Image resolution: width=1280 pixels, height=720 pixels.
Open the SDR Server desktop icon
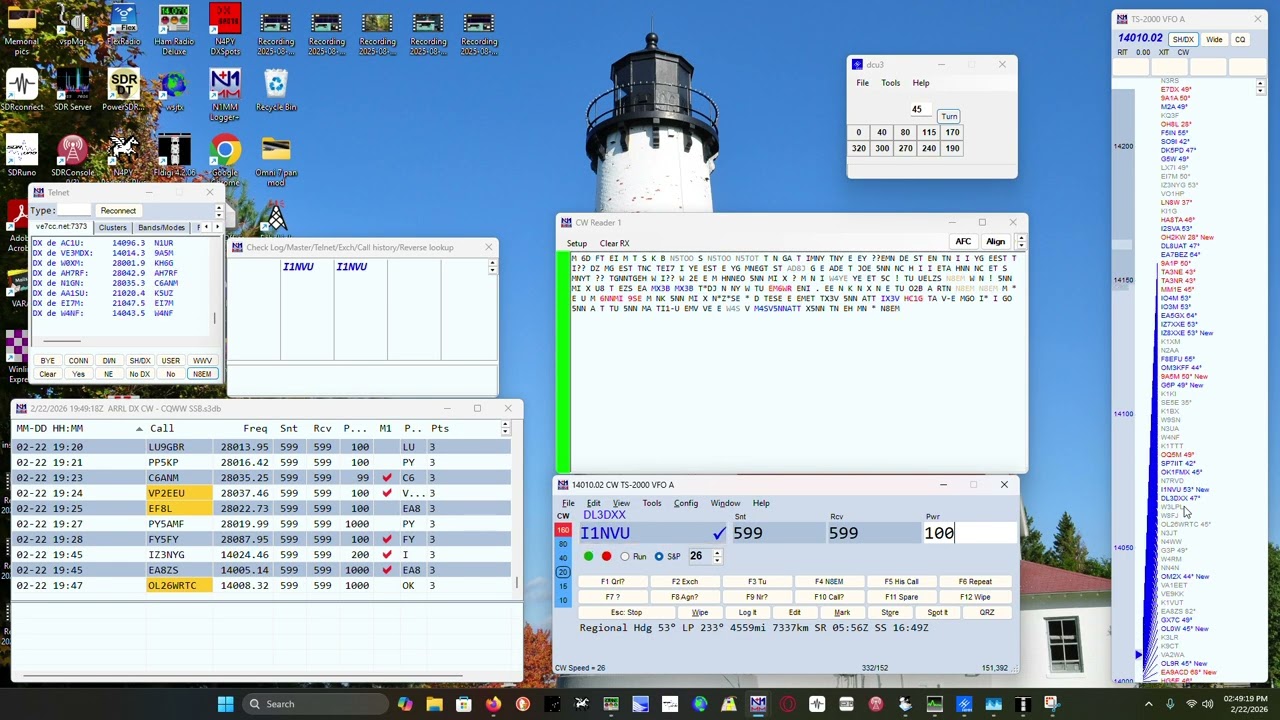[x=73, y=90]
